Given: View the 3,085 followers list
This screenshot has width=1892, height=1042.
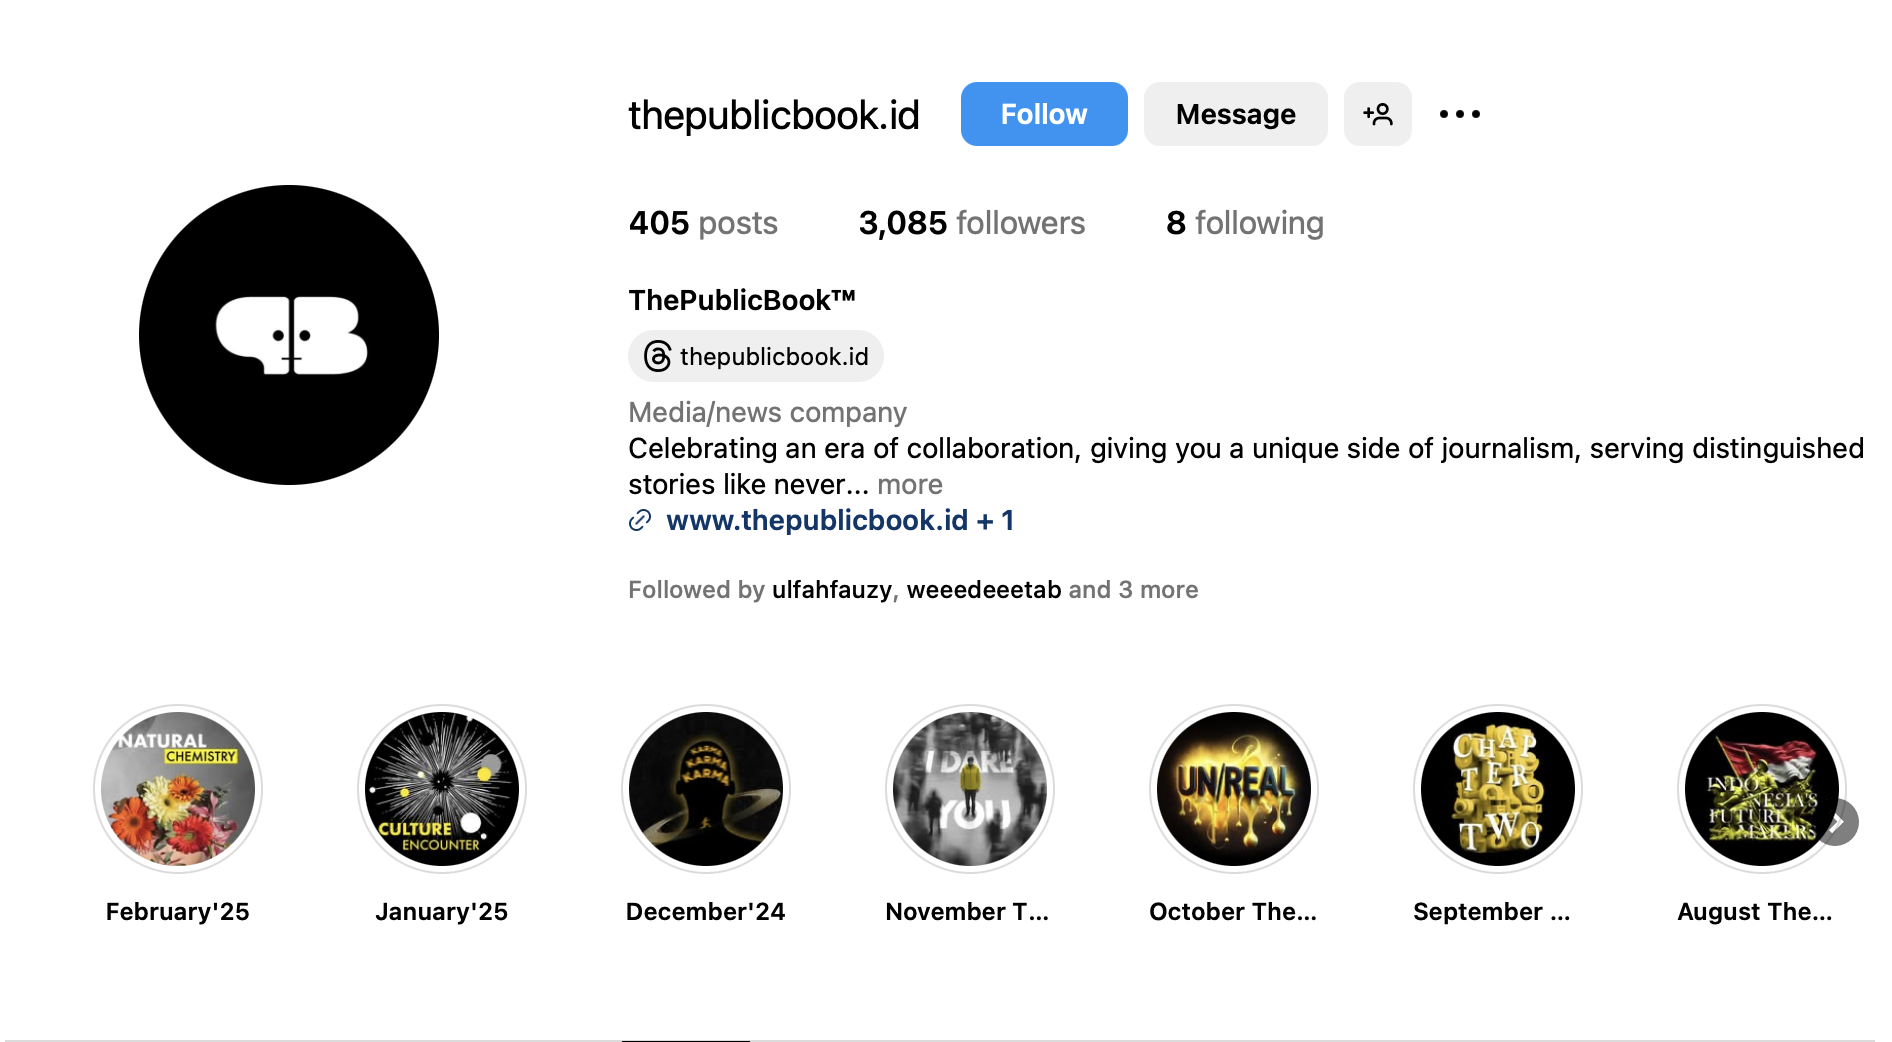Looking at the screenshot, I should pos(971,222).
